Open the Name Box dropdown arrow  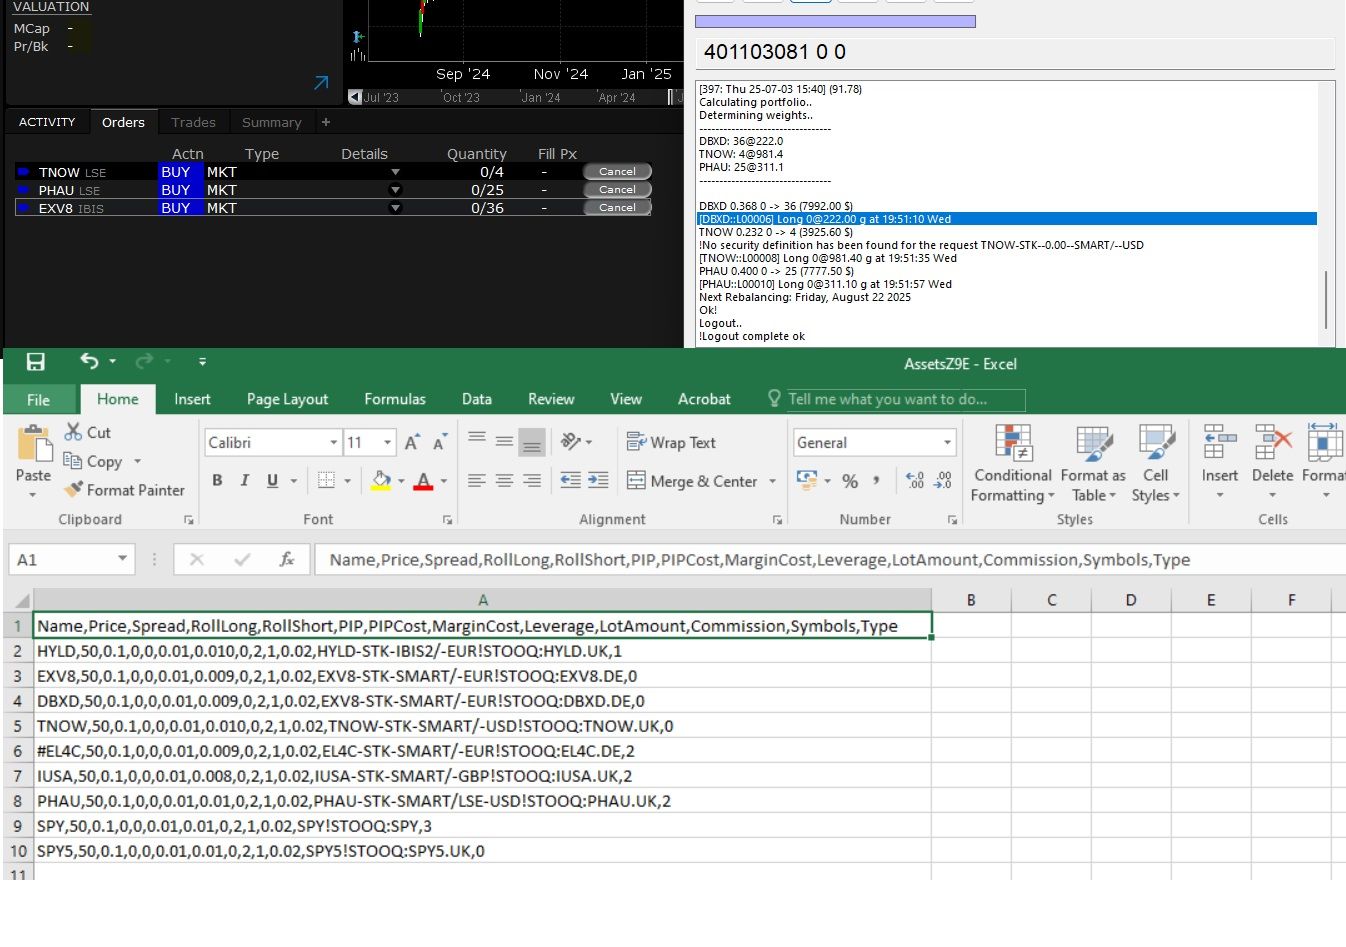[x=122, y=560]
